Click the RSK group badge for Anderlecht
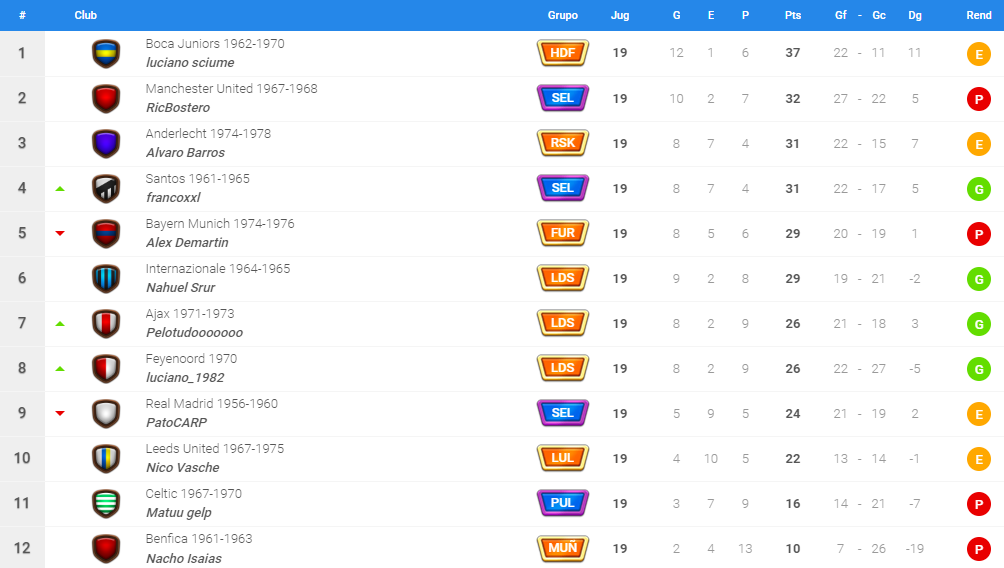This screenshot has width=1004, height=568. coord(563,143)
